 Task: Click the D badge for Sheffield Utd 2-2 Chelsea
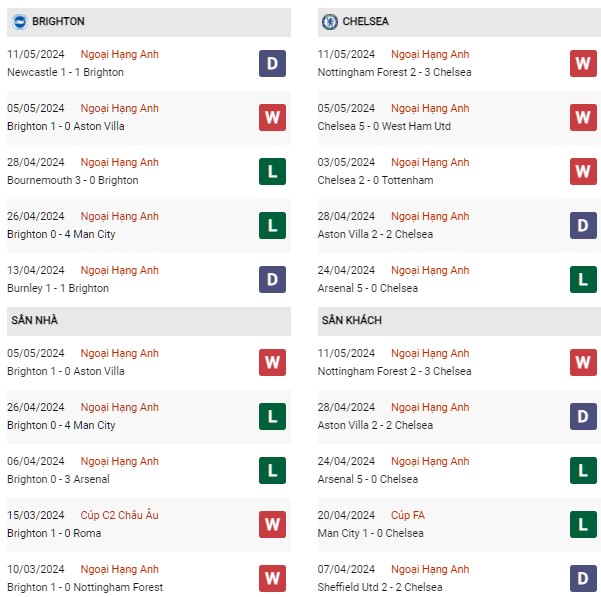pyautogui.click(x=583, y=578)
